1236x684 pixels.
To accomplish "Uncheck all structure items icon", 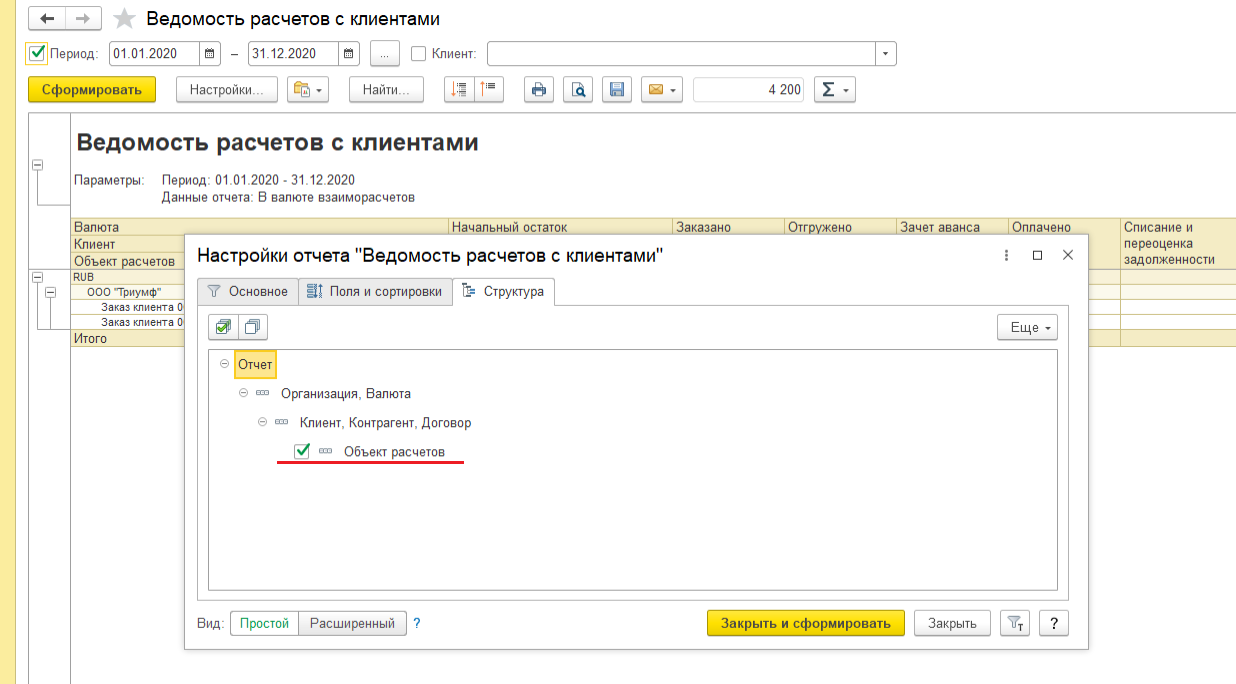I will (x=252, y=327).
